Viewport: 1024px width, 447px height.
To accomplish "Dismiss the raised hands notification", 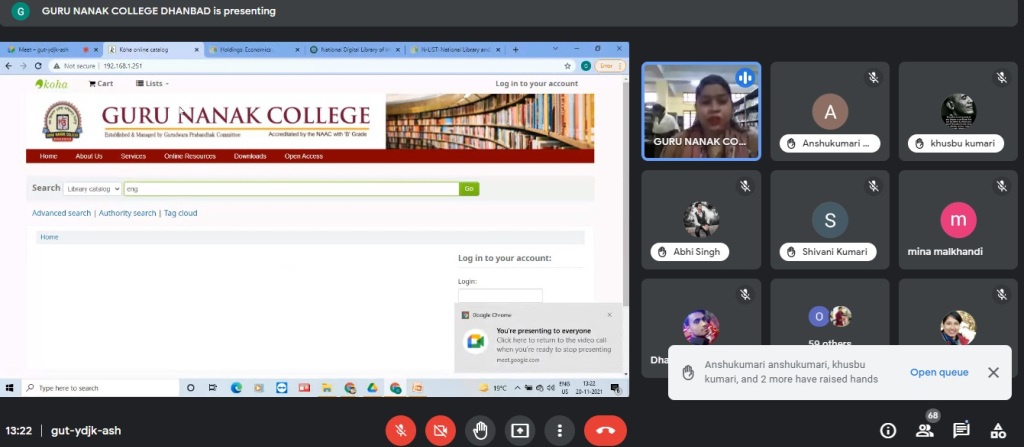I will click(993, 372).
